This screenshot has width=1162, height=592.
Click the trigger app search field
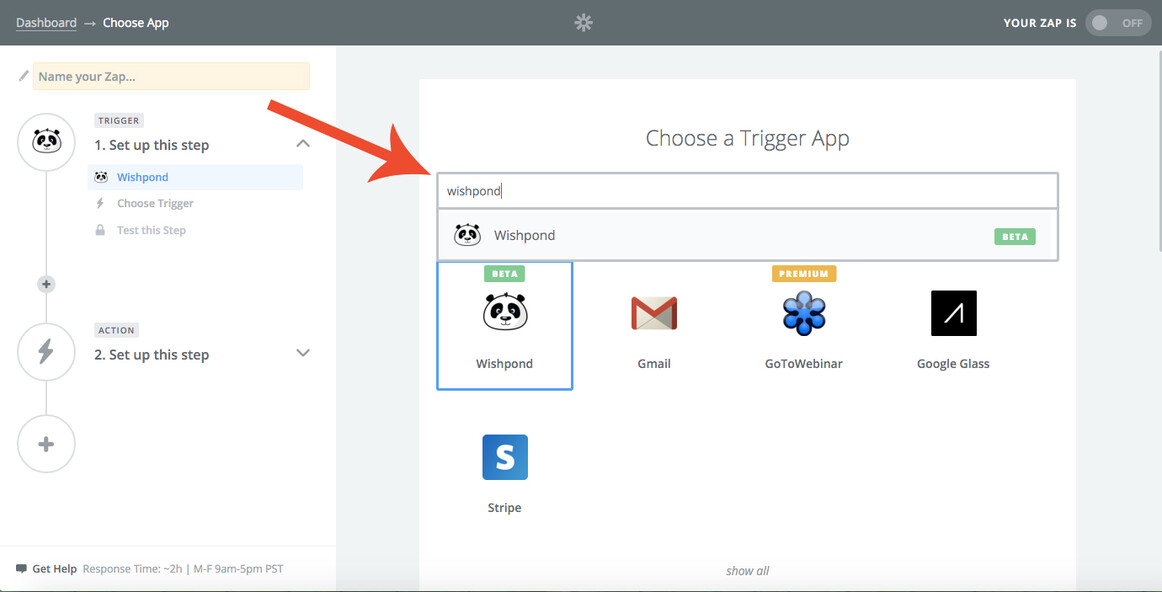[747, 191]
